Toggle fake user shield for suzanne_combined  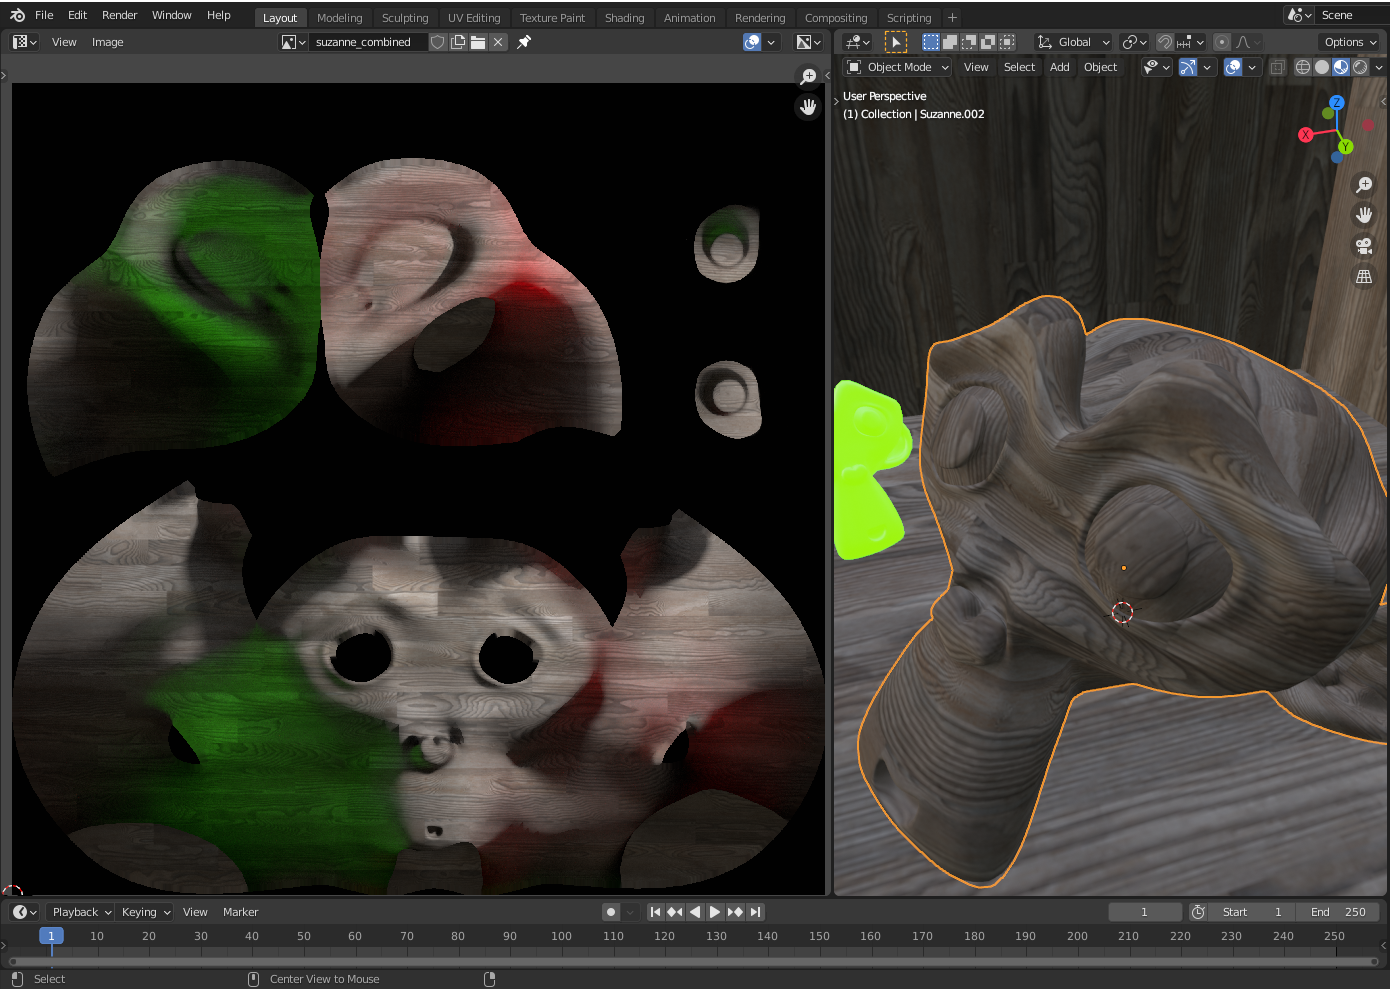[438, 42]
